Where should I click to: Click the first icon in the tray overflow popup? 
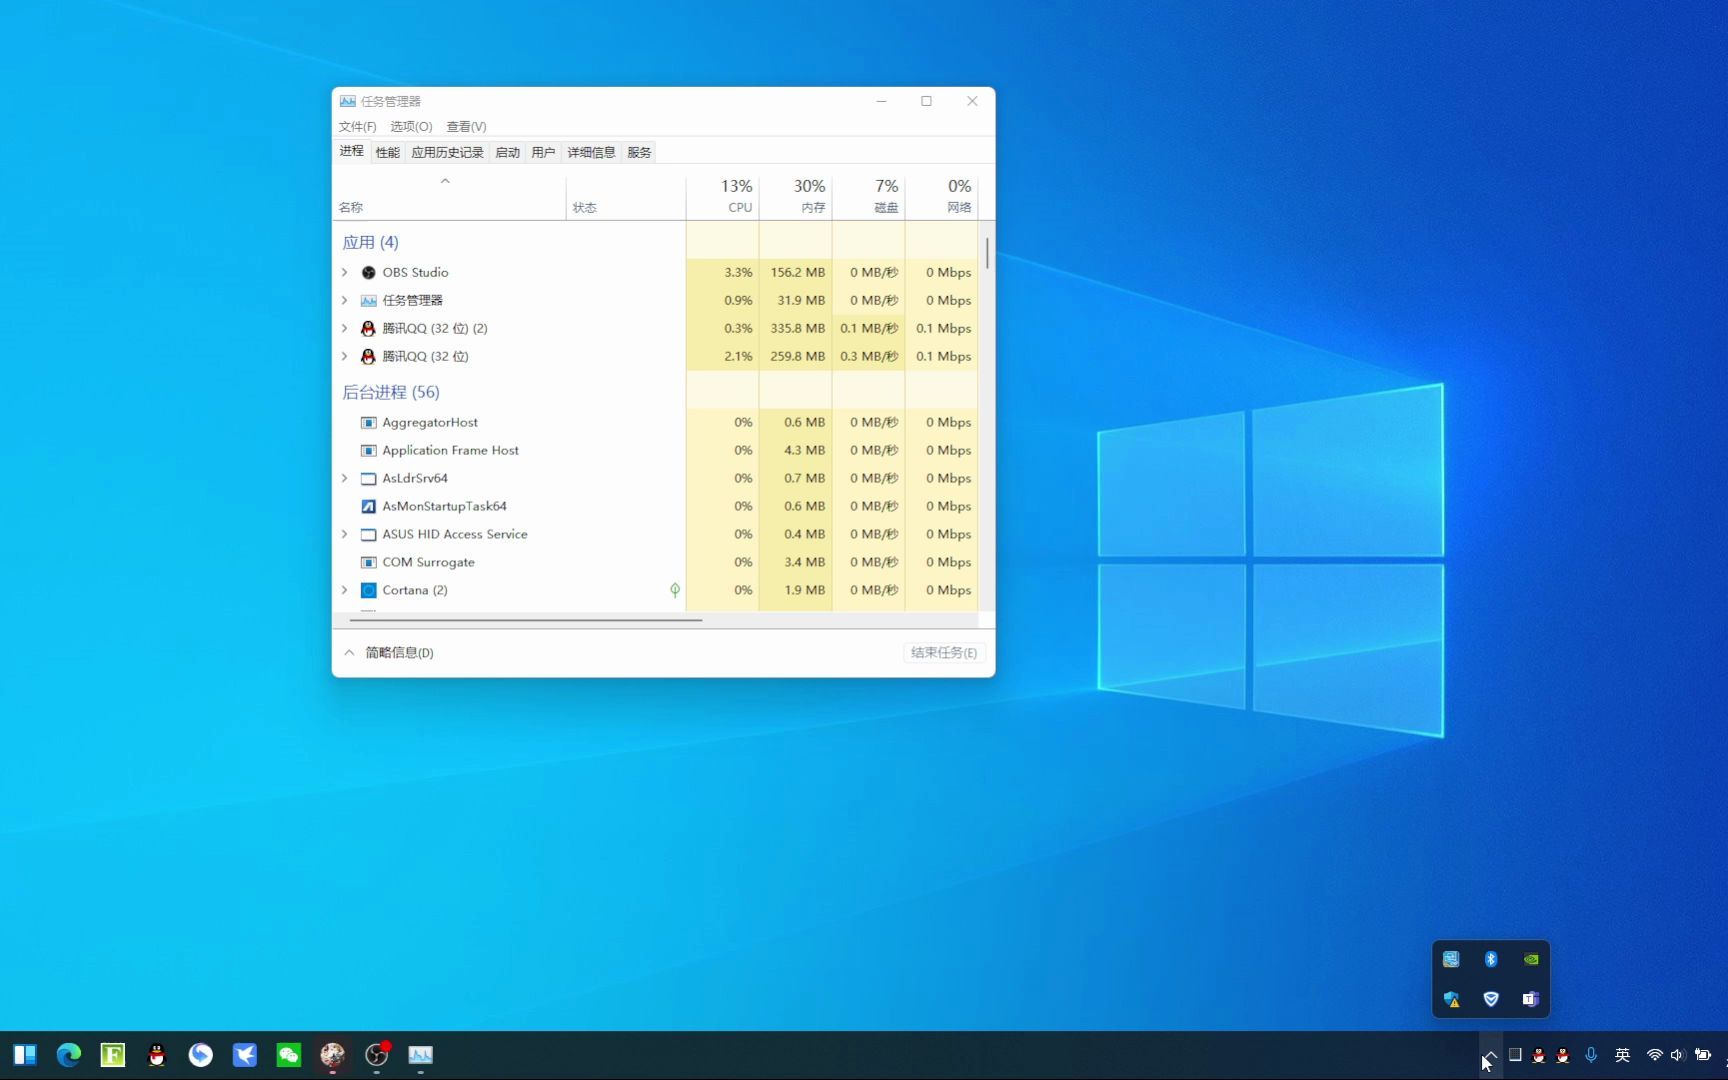1451,959
